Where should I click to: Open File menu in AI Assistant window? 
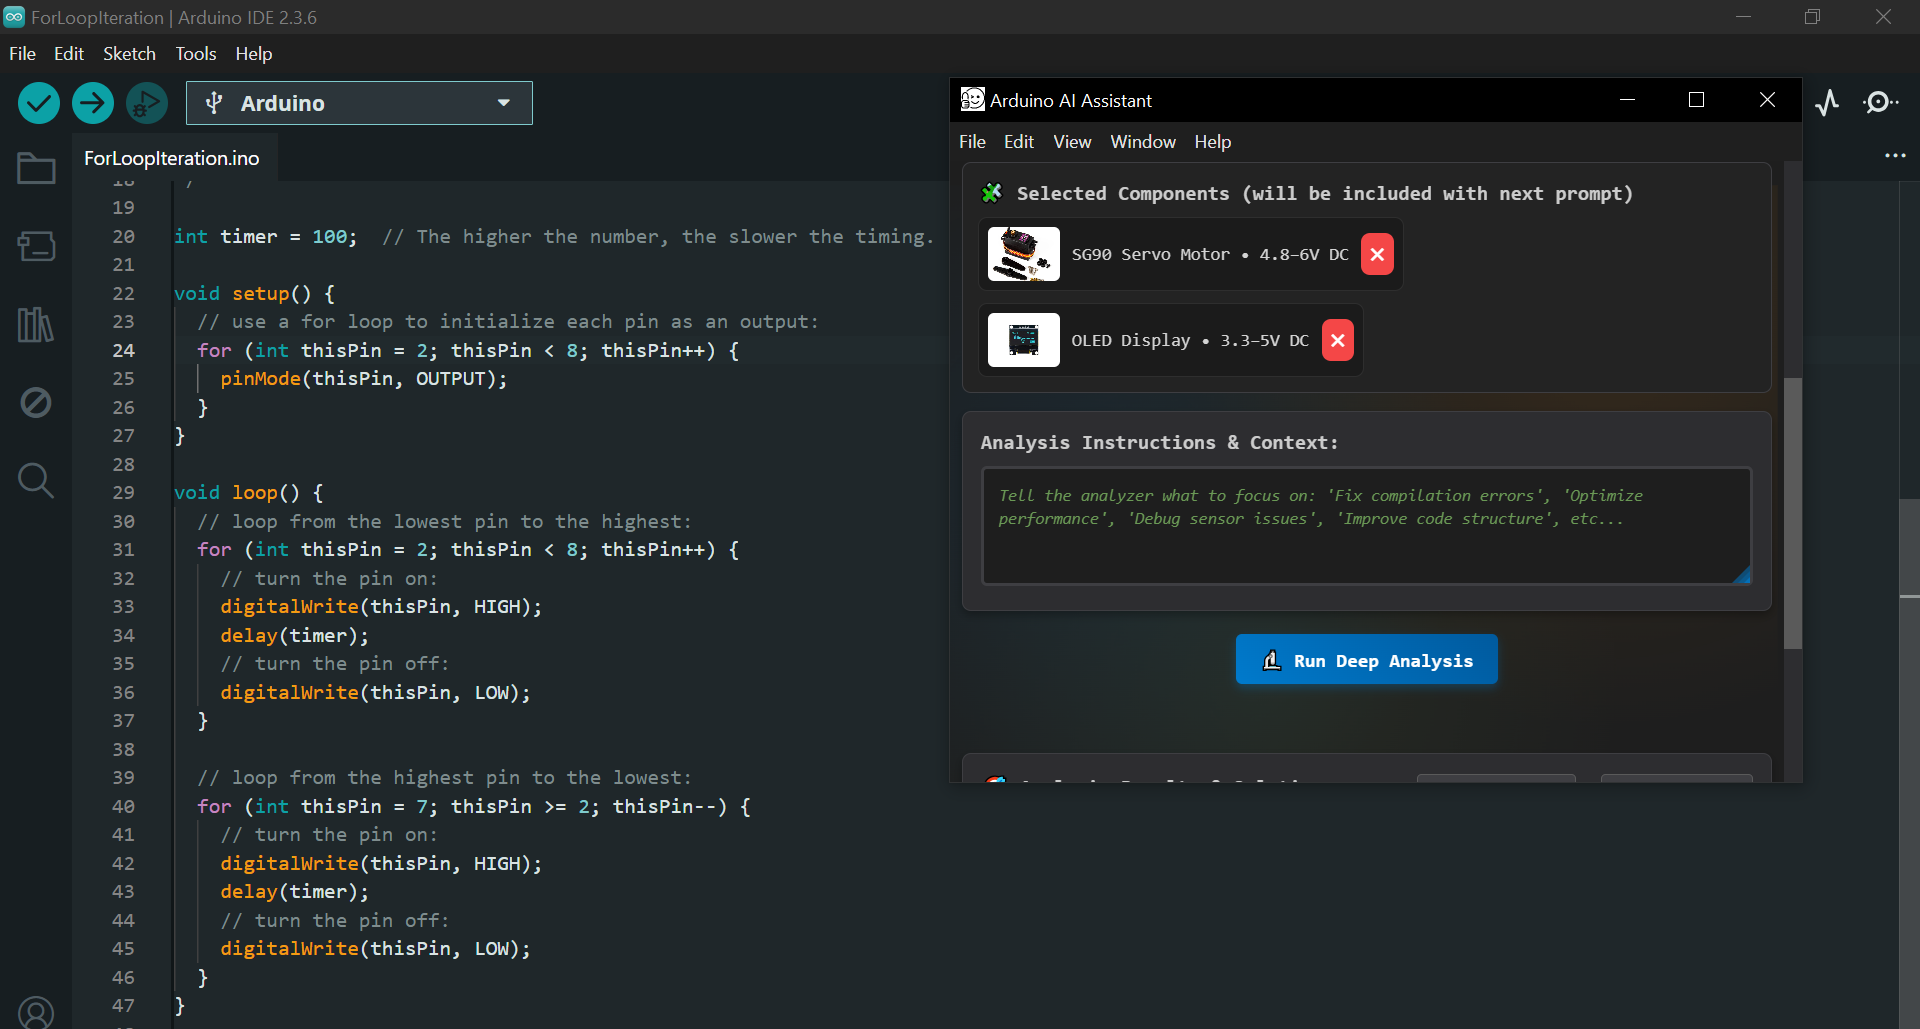pos(972,142)
